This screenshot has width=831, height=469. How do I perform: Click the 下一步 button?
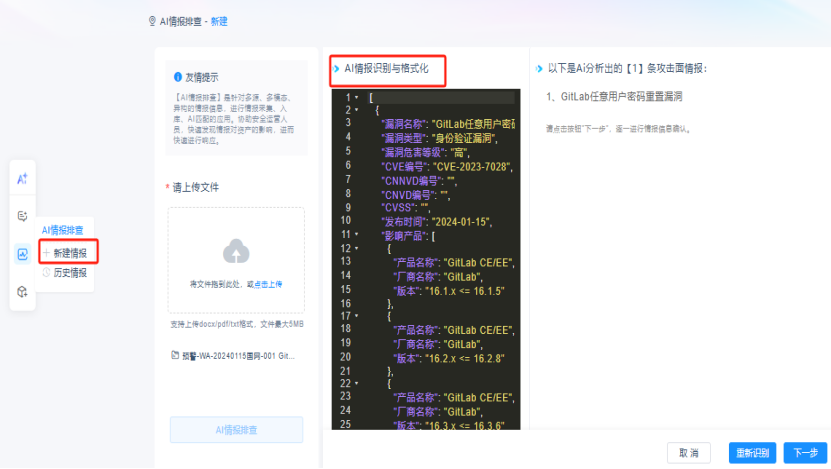point(805,453)
